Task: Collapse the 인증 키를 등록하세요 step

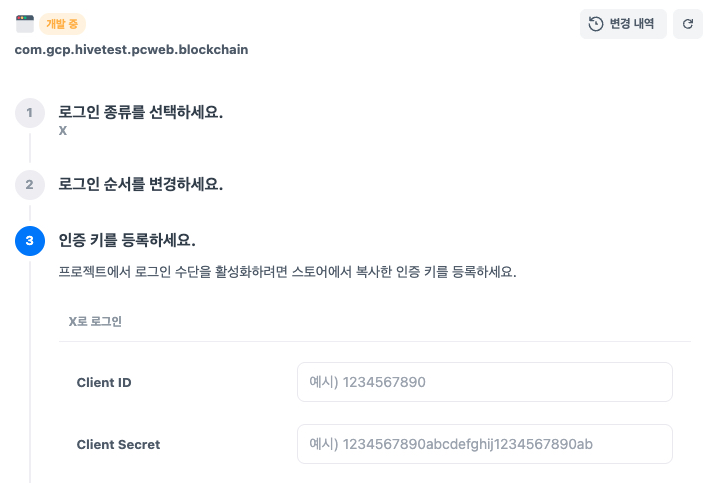Action: [127, 240]
